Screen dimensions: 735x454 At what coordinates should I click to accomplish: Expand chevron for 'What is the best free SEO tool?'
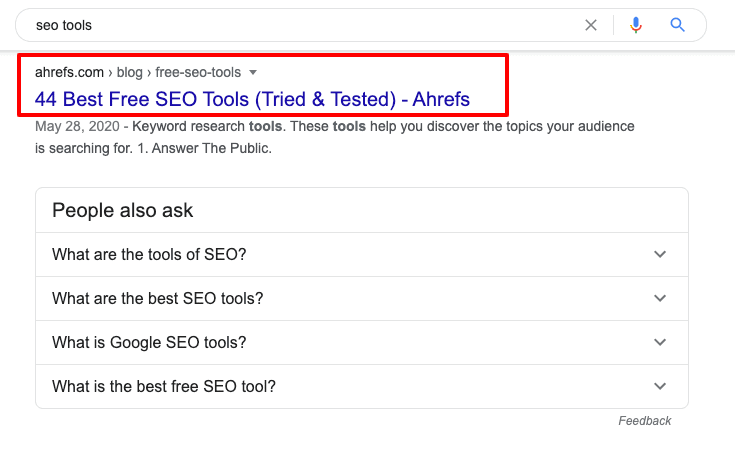tap(660, 387)
